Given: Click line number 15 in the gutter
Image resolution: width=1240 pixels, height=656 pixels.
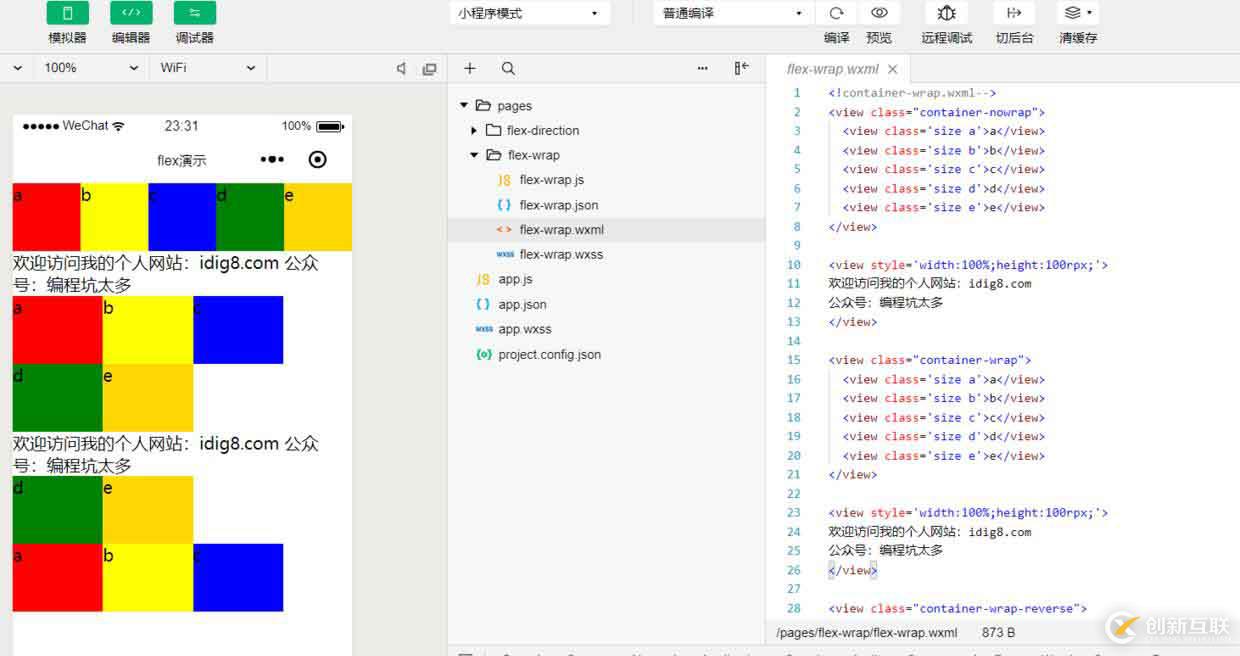Looking at the screenshot, I should 794,360.
